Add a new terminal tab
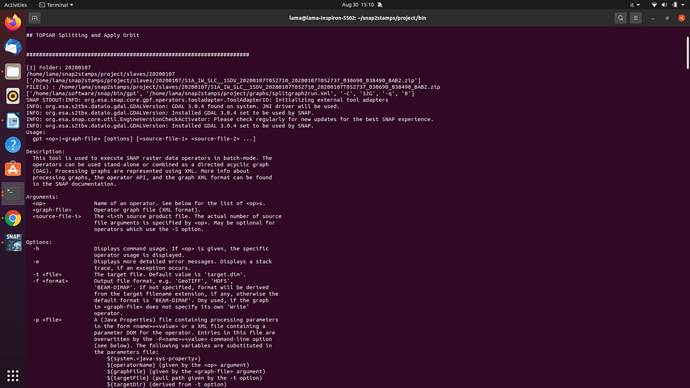Viewport: 690px width, 388px height. tap(34, 18)
